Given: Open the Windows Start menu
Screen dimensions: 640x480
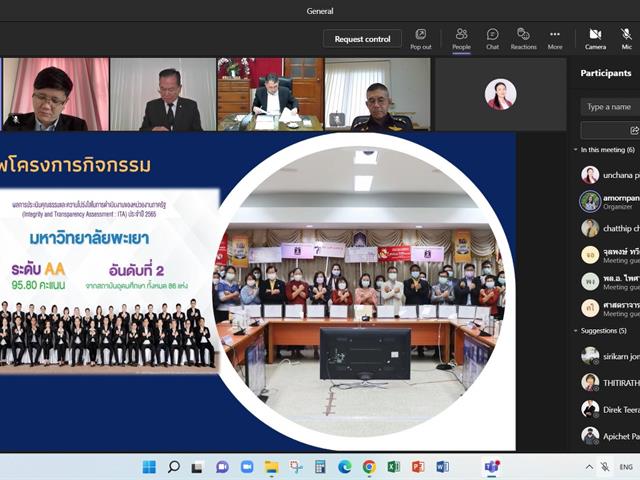Looking at the screenshot, I should 149,467.
